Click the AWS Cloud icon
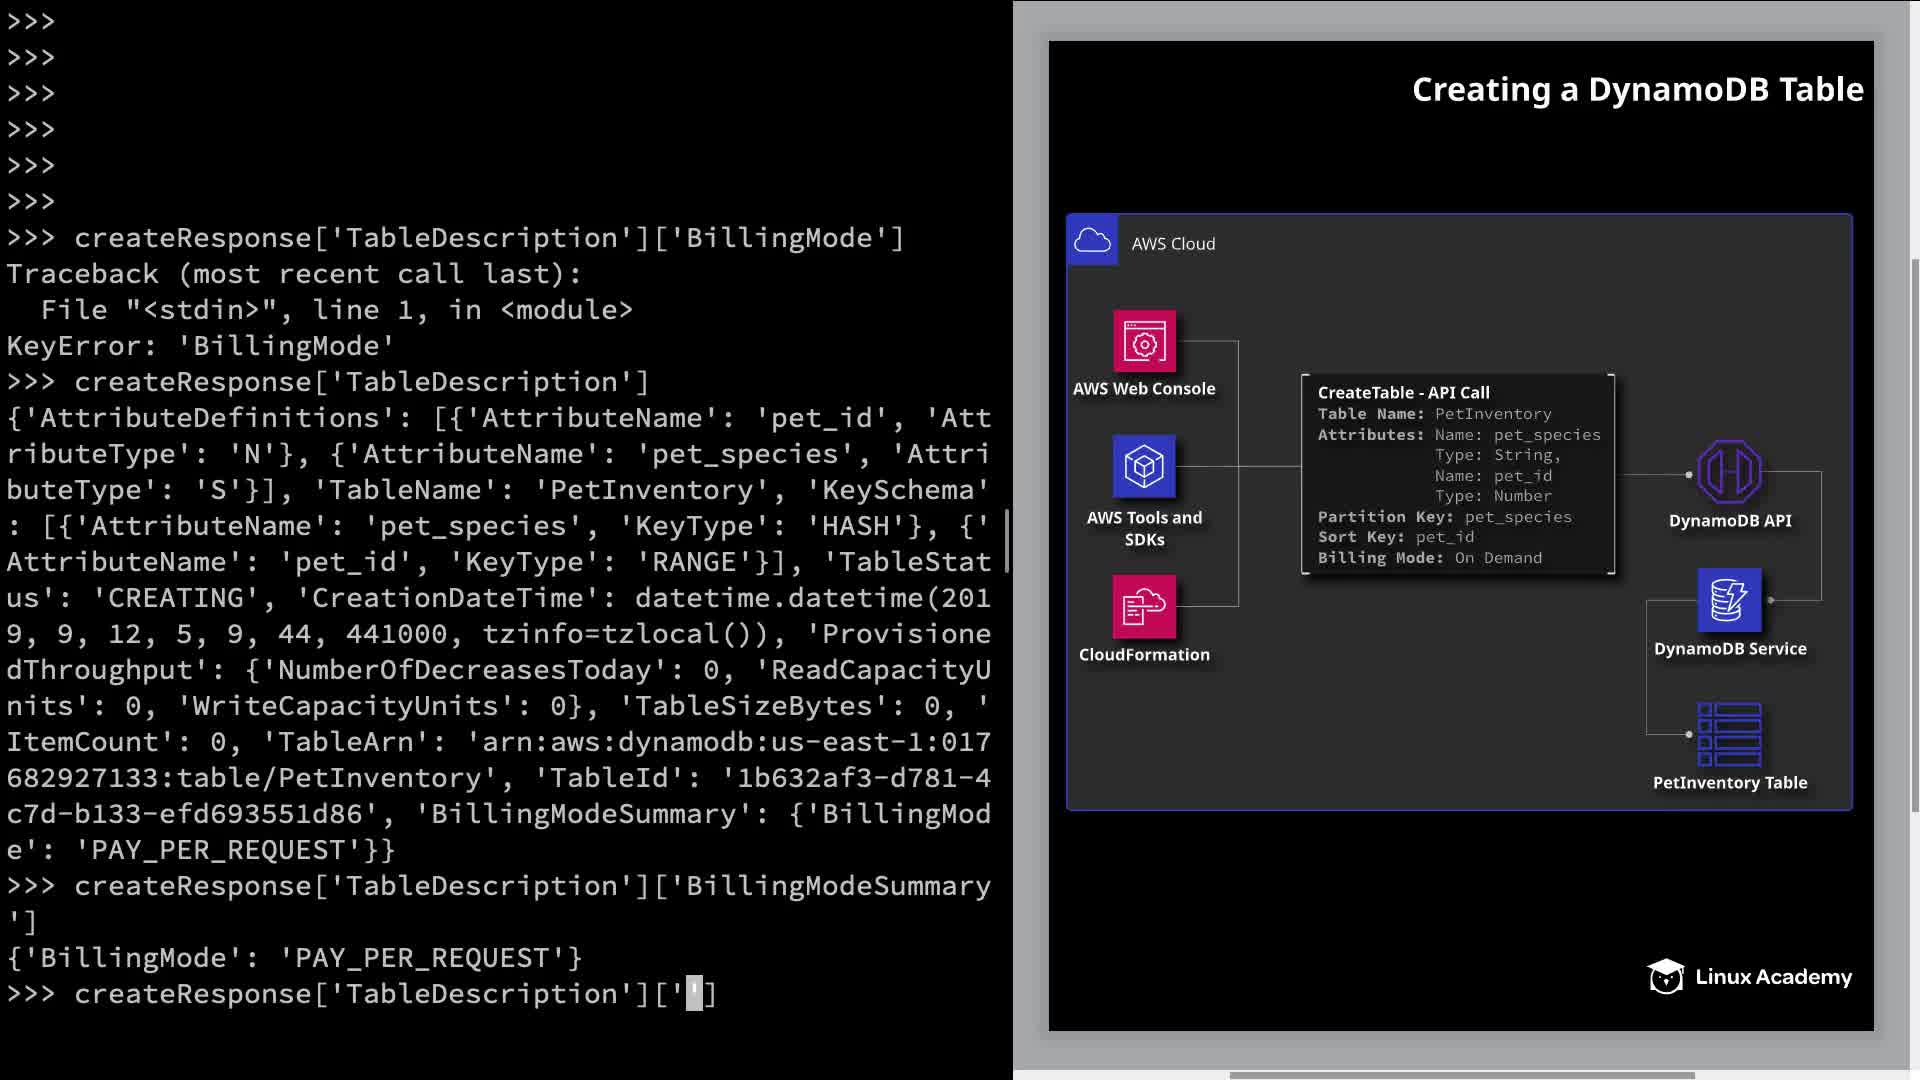The image size is (1920, 1080). pyautogui.click(x=1092, y=241)
